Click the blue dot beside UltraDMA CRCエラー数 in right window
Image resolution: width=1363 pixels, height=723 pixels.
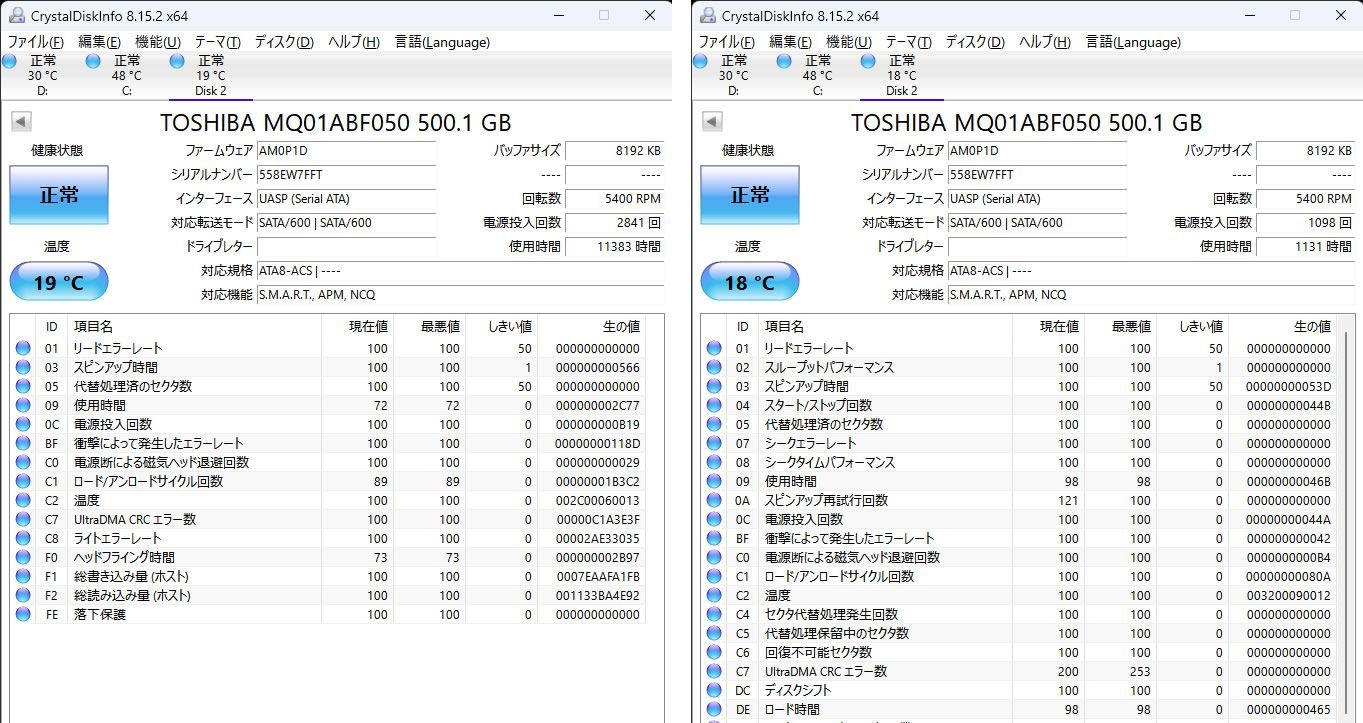pos(714,671)
